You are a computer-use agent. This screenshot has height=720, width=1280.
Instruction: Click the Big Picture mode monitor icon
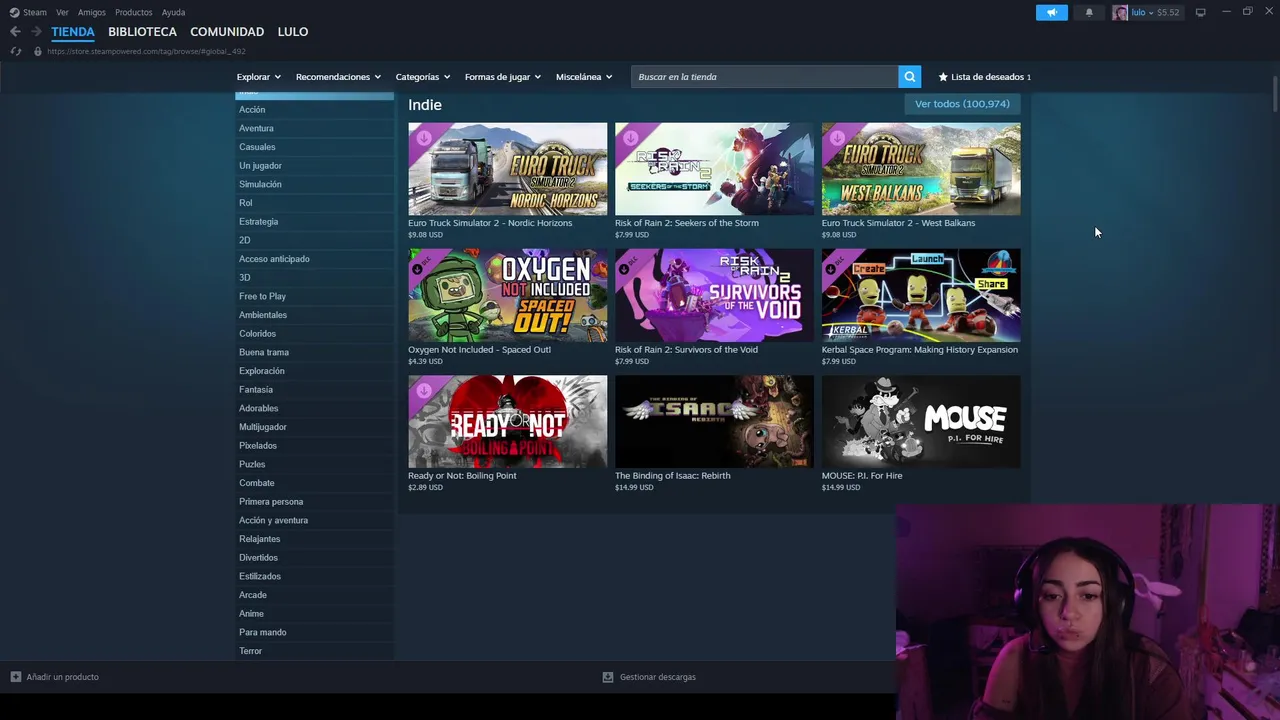coord(1200,12)
